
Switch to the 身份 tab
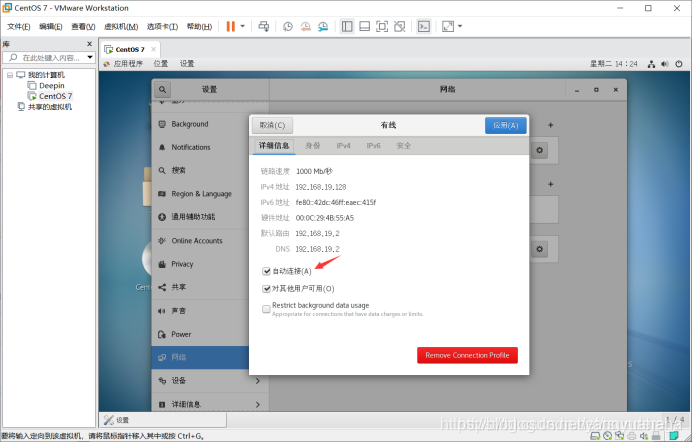(312, 146)
